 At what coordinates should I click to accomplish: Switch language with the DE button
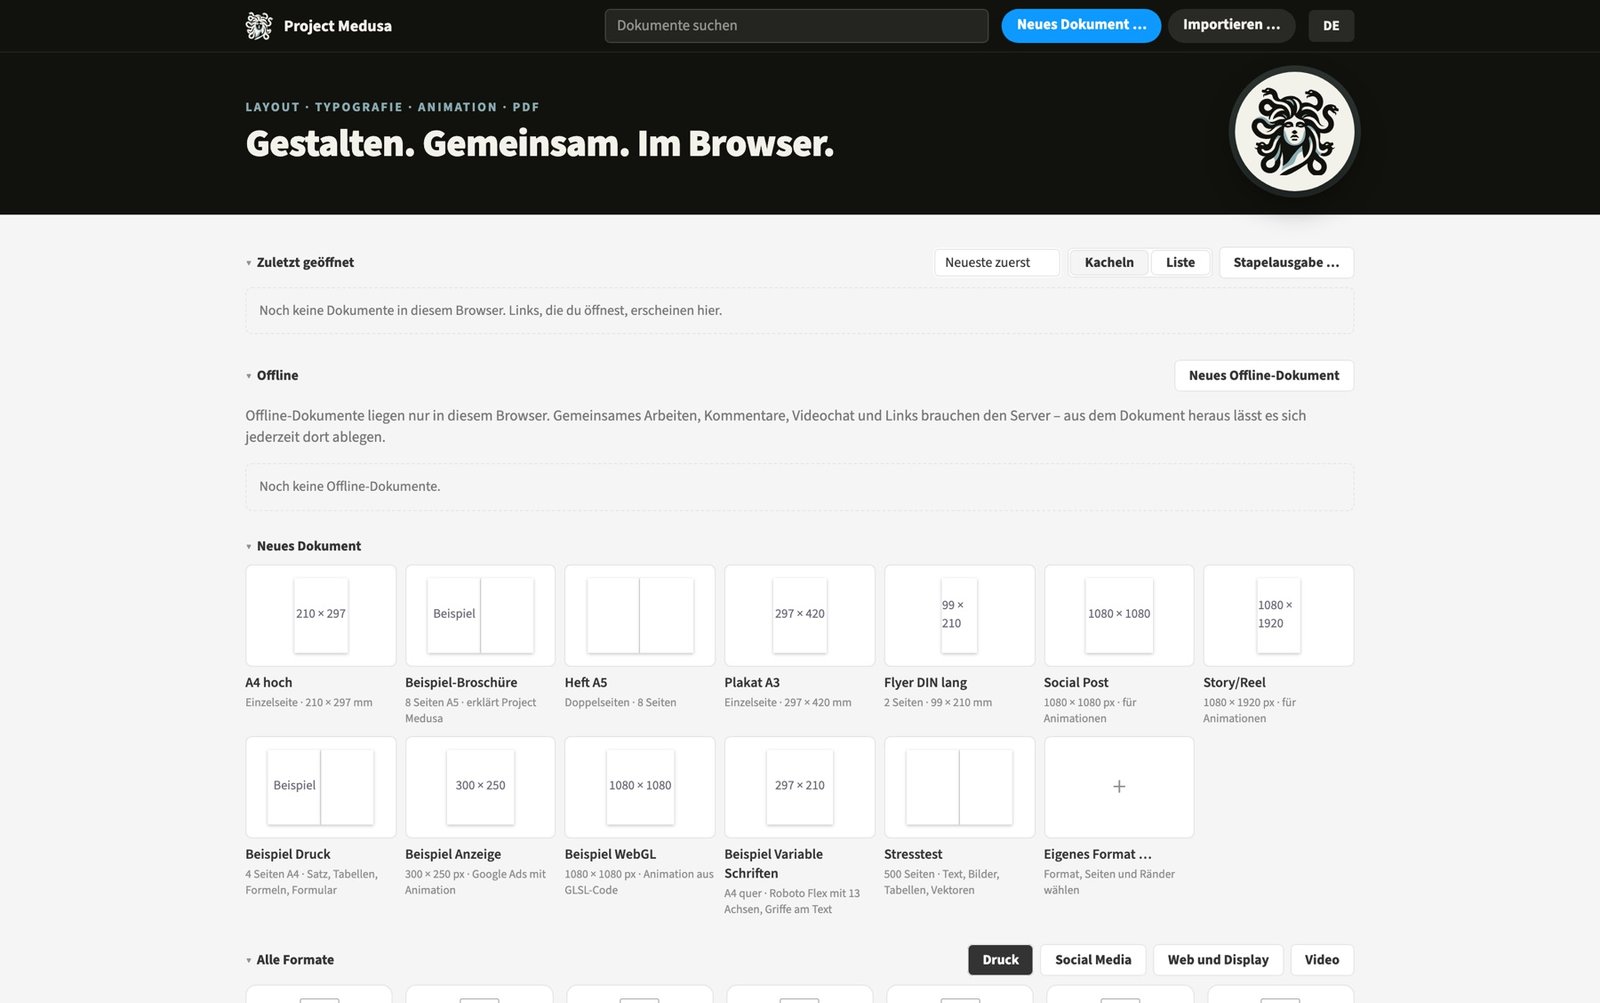tap(1331, 26)
